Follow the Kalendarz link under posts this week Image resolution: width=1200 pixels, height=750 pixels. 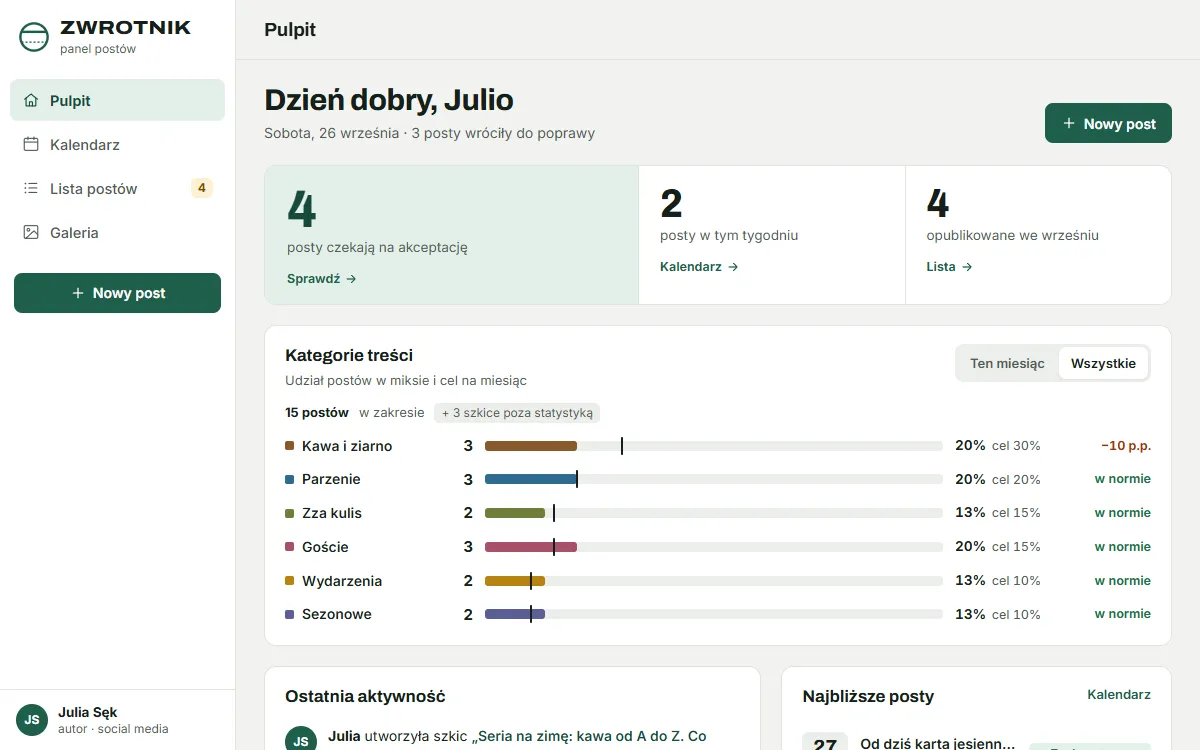point(699,267)
